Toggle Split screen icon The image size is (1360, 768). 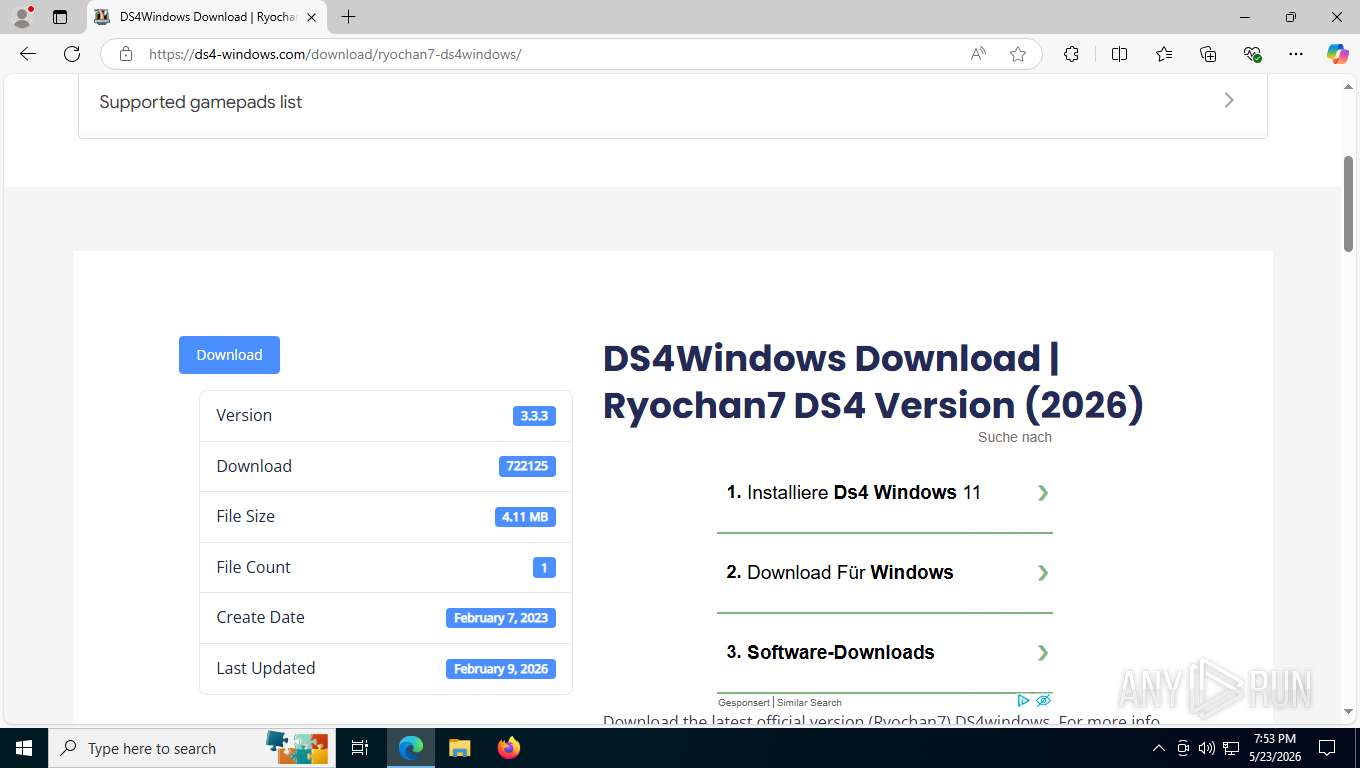click(1119, 54)
